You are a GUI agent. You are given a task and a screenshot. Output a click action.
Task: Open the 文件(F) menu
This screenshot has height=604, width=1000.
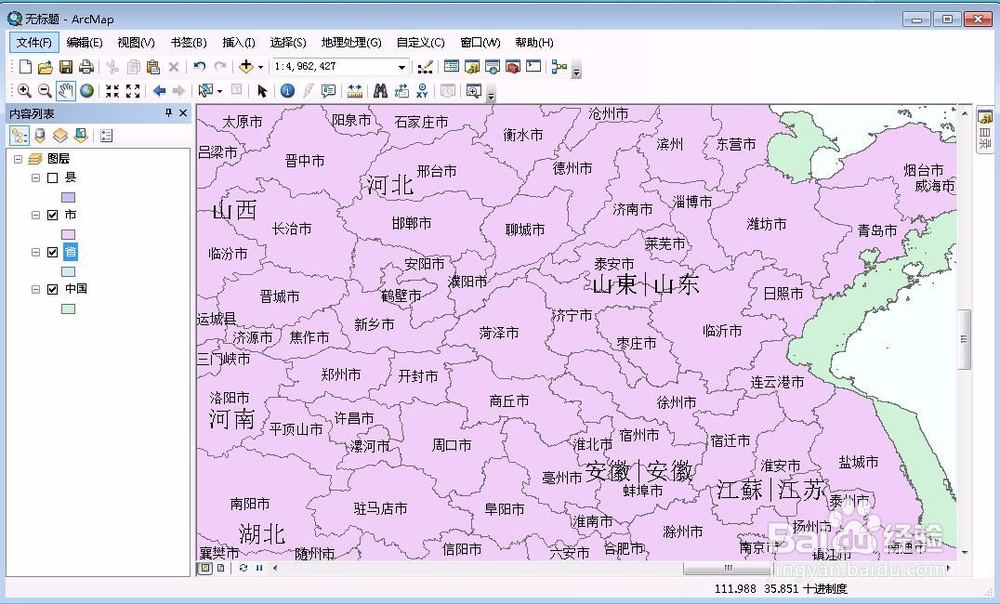pyautogui.click(x=34, y=42)
